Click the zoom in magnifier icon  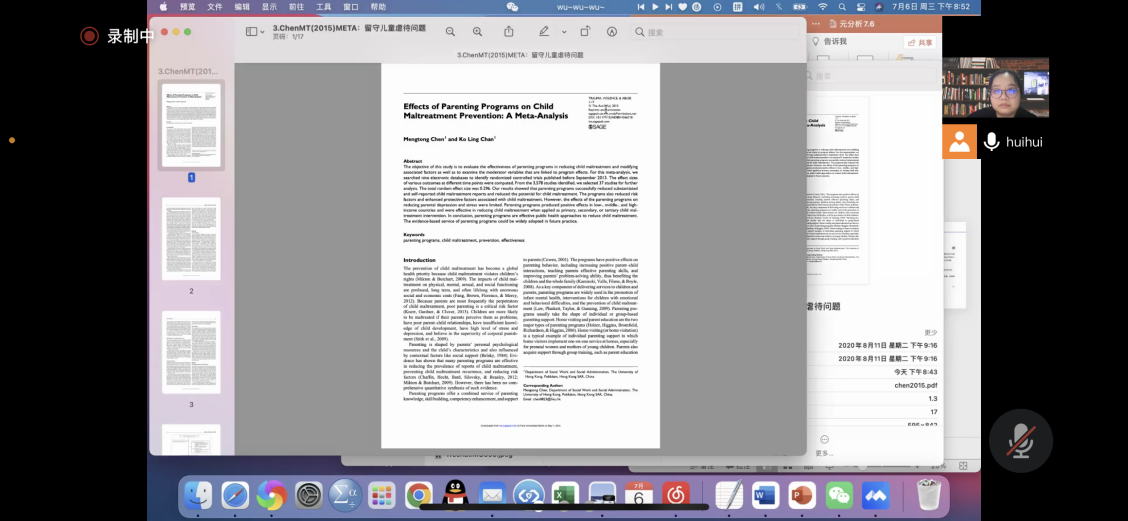pos(477,32)
